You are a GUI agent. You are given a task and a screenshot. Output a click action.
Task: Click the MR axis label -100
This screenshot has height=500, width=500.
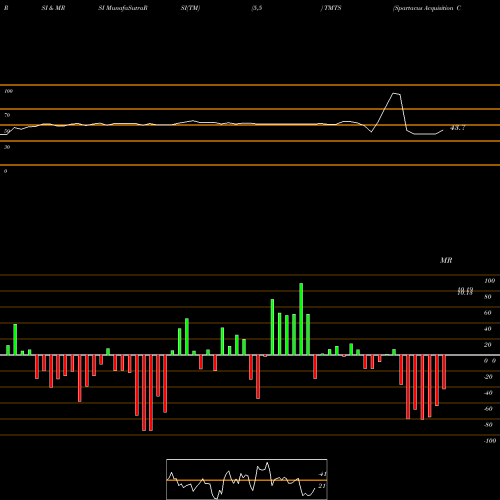[x=490, y=441]
